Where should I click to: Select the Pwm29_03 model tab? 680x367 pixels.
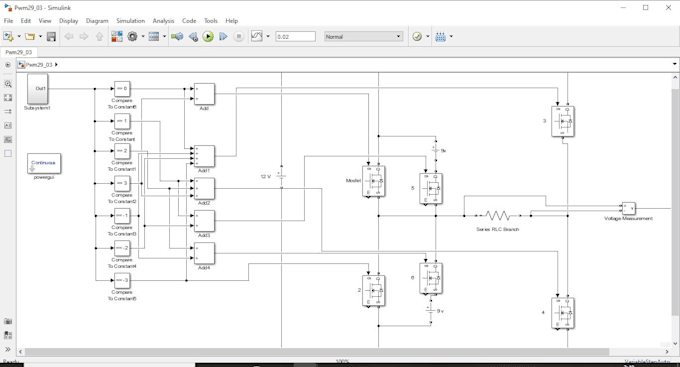(x=19, y=52)
